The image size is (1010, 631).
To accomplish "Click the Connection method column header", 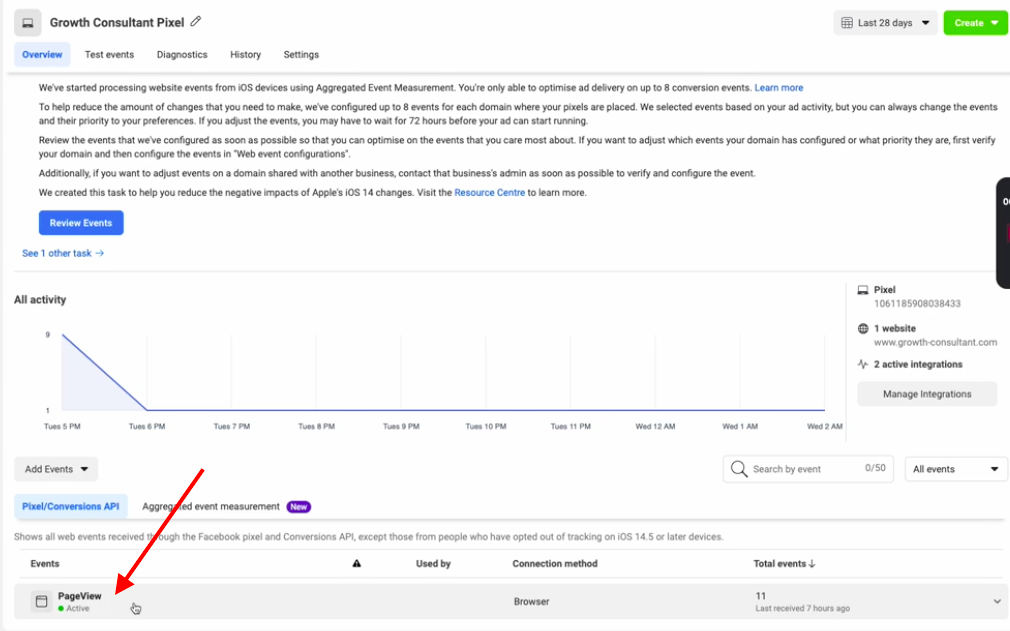I will pos(555,563).
